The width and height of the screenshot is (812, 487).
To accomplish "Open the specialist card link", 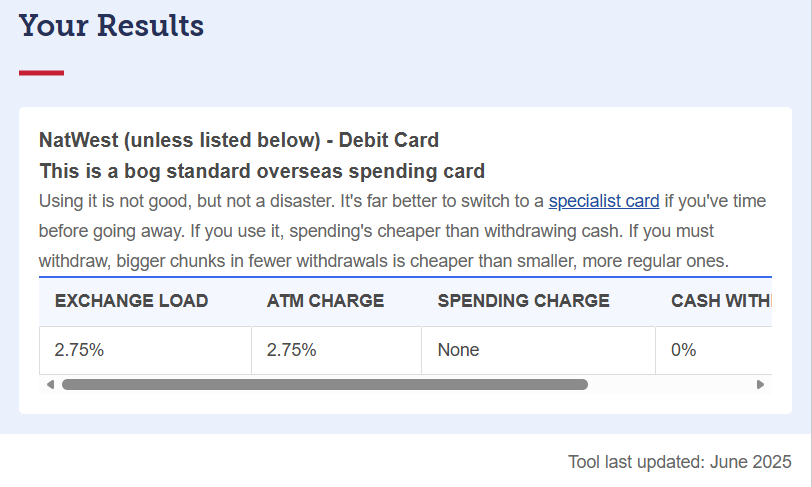I will point(604,201).
